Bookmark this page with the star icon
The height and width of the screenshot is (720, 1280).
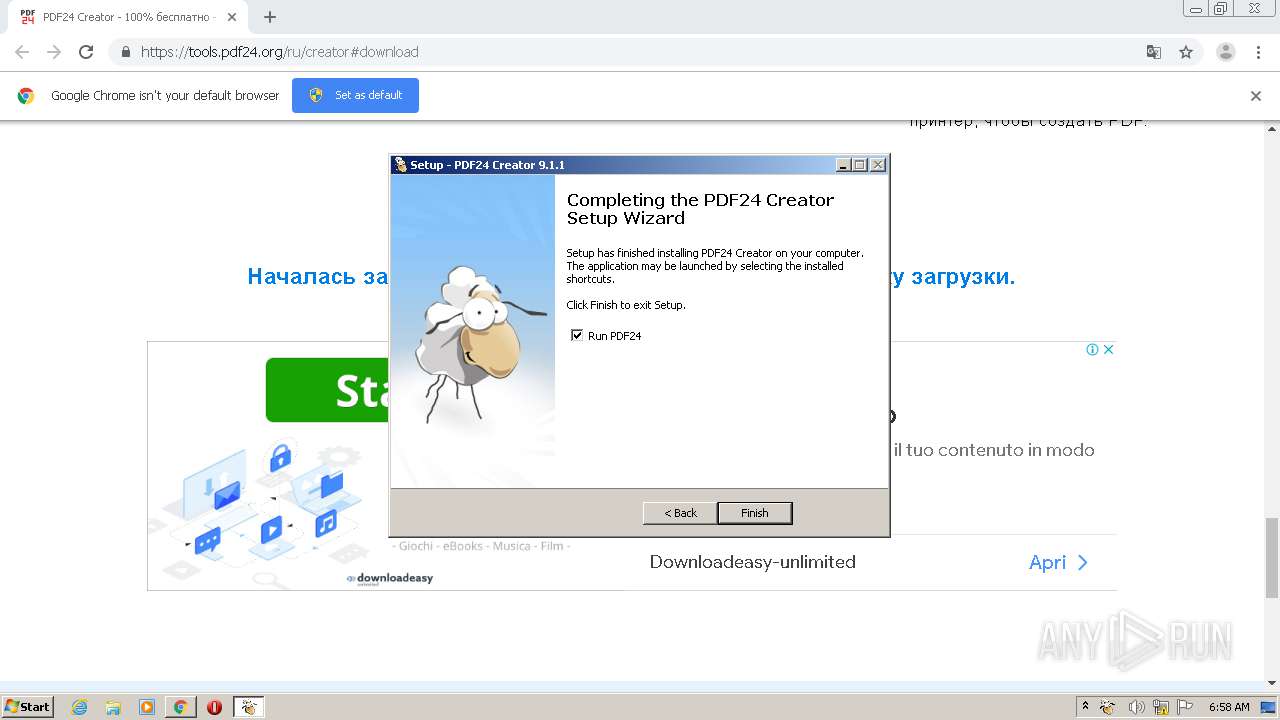pos(1186,52)
